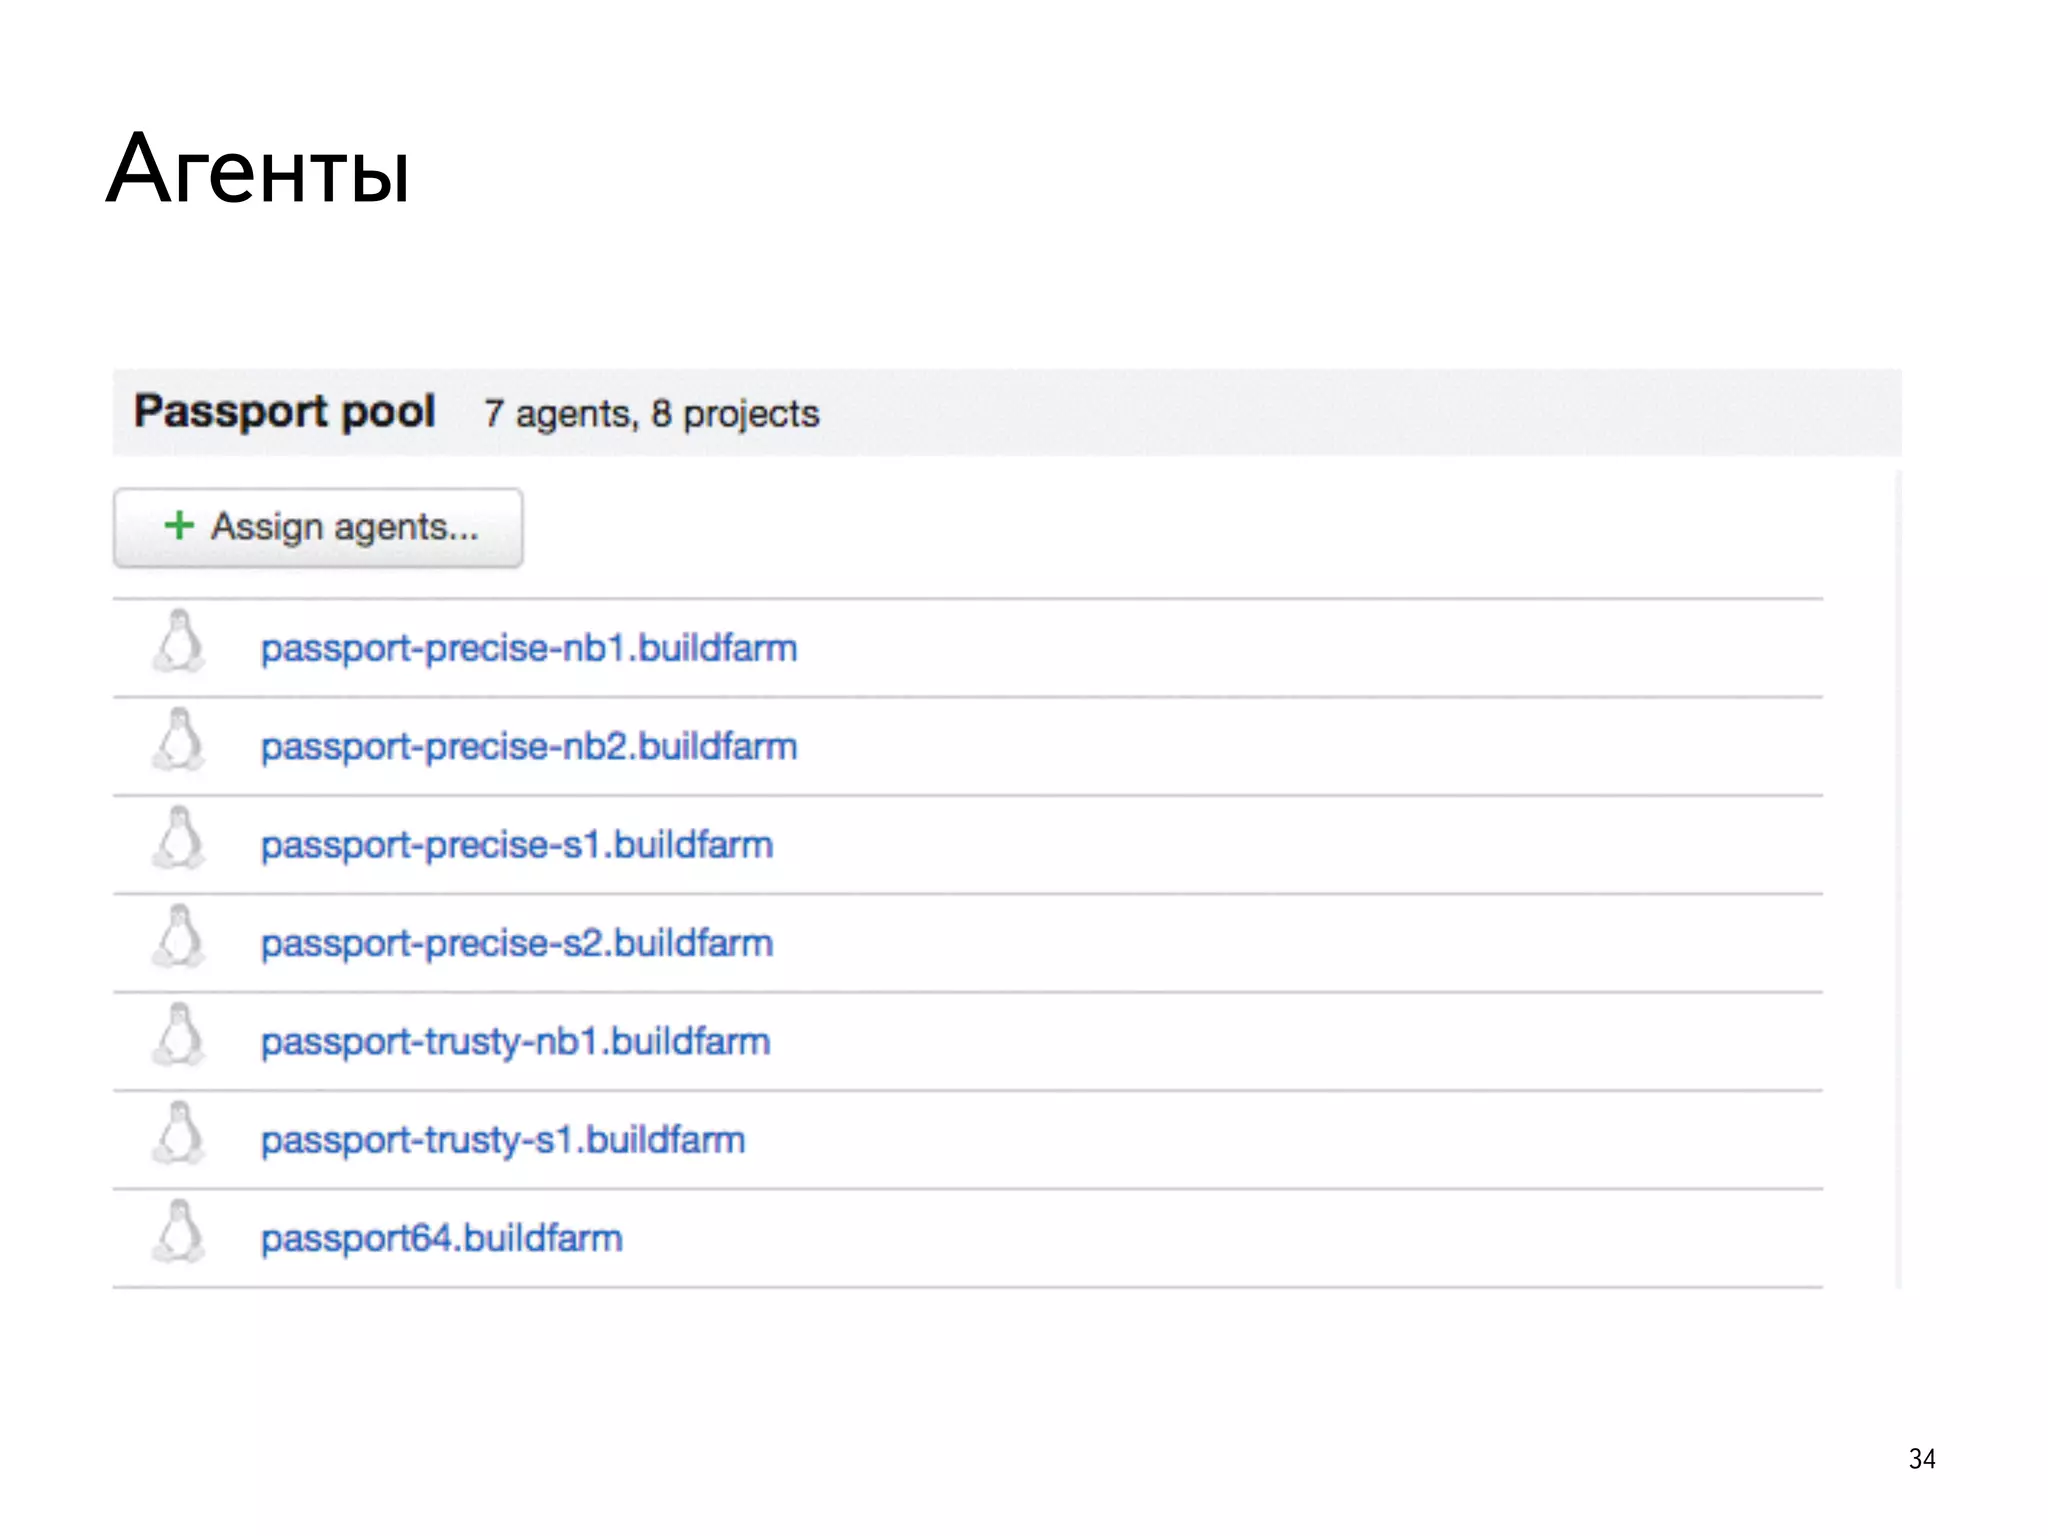The width and height of the screenshot is (2048, 1536).
Task: Open passport64.buildfarm agent link
Action: tap(441, 1239)
